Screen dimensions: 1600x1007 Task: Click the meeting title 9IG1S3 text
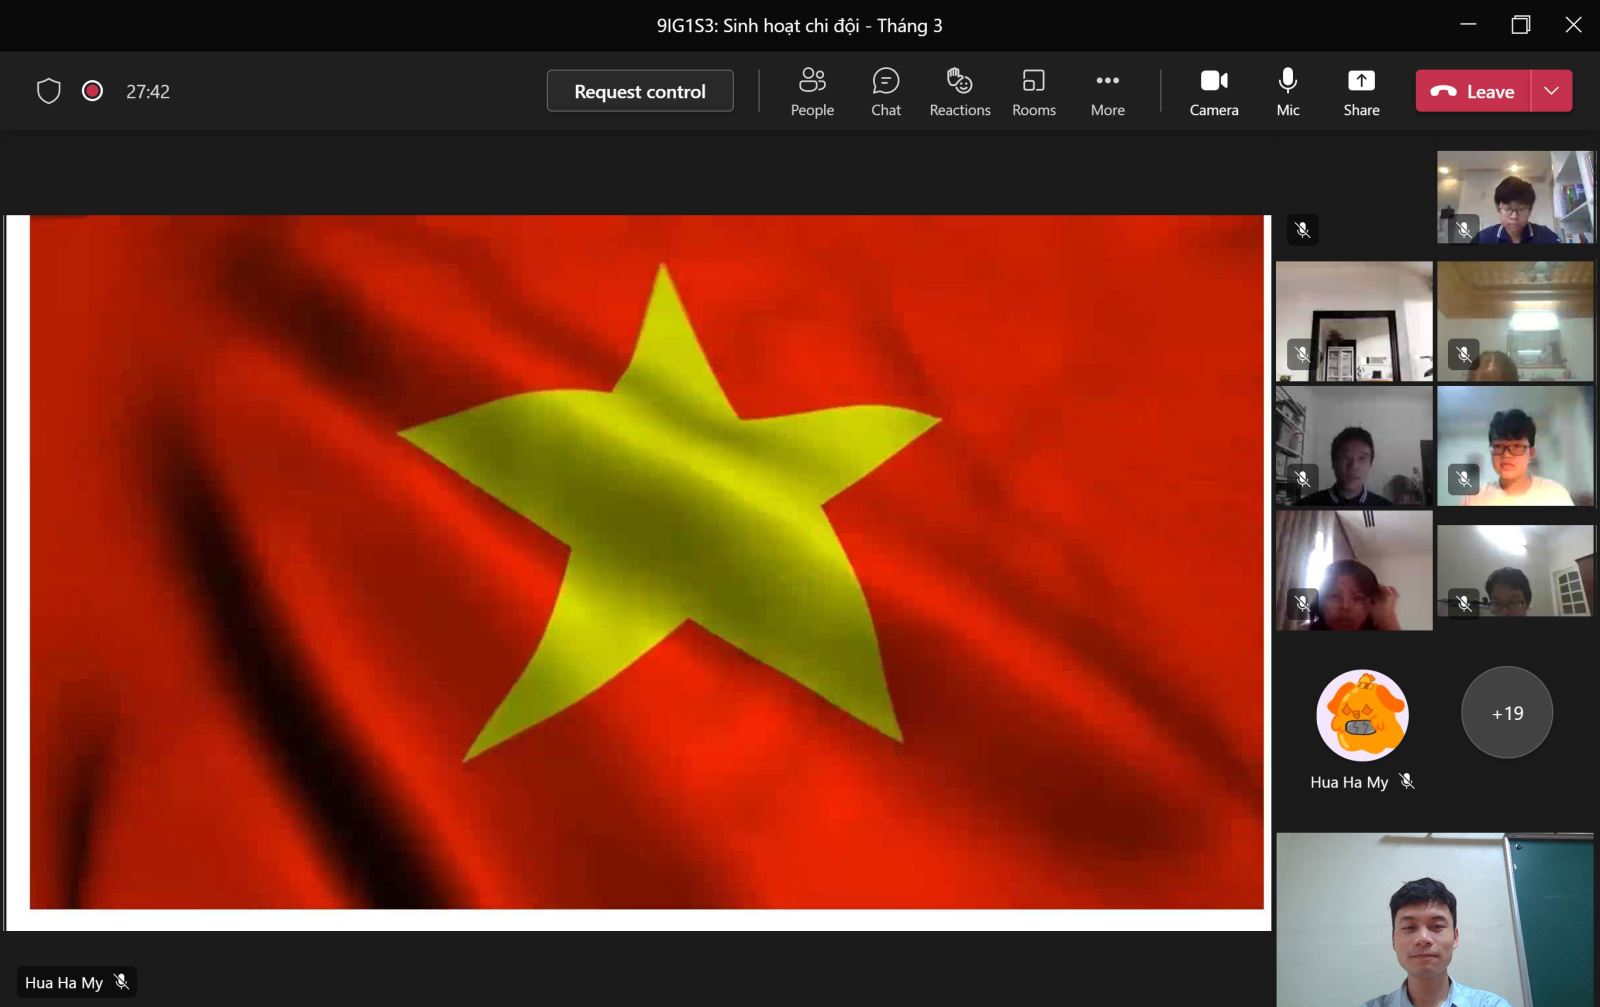pyautogui.click(x=799, y=25)
